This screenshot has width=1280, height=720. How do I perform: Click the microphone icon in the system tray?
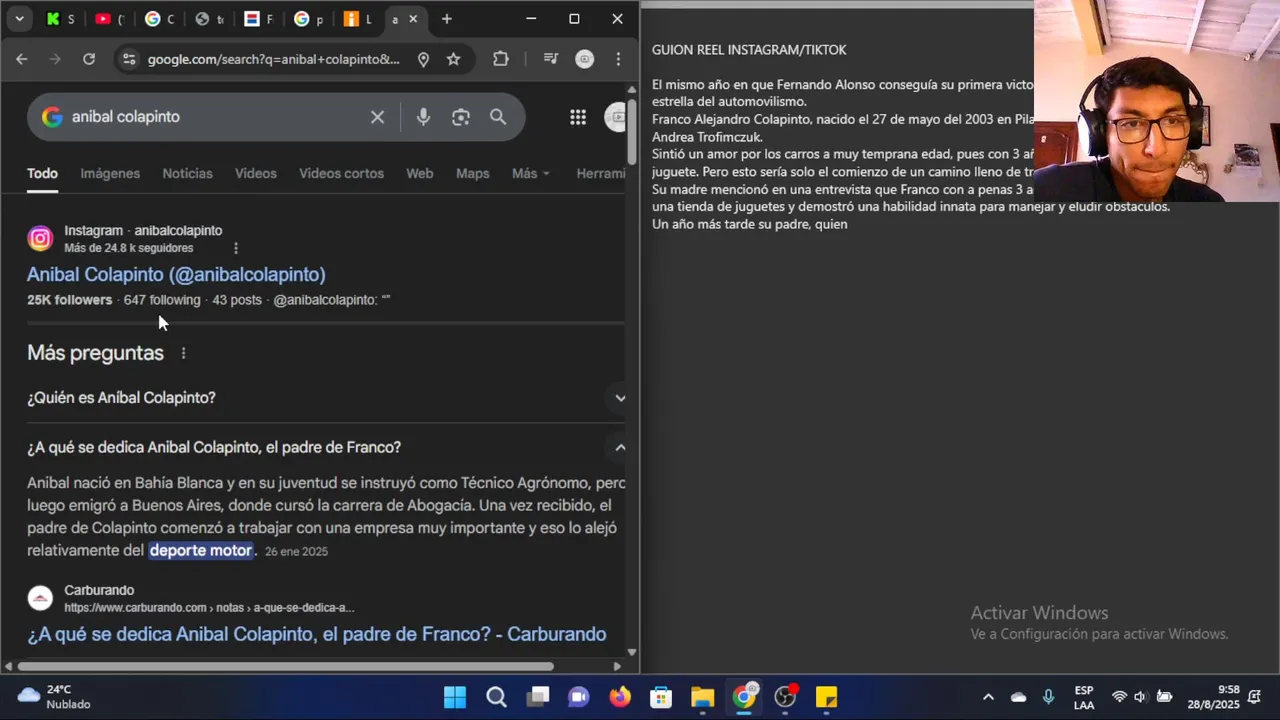(x=1048, y=697)
